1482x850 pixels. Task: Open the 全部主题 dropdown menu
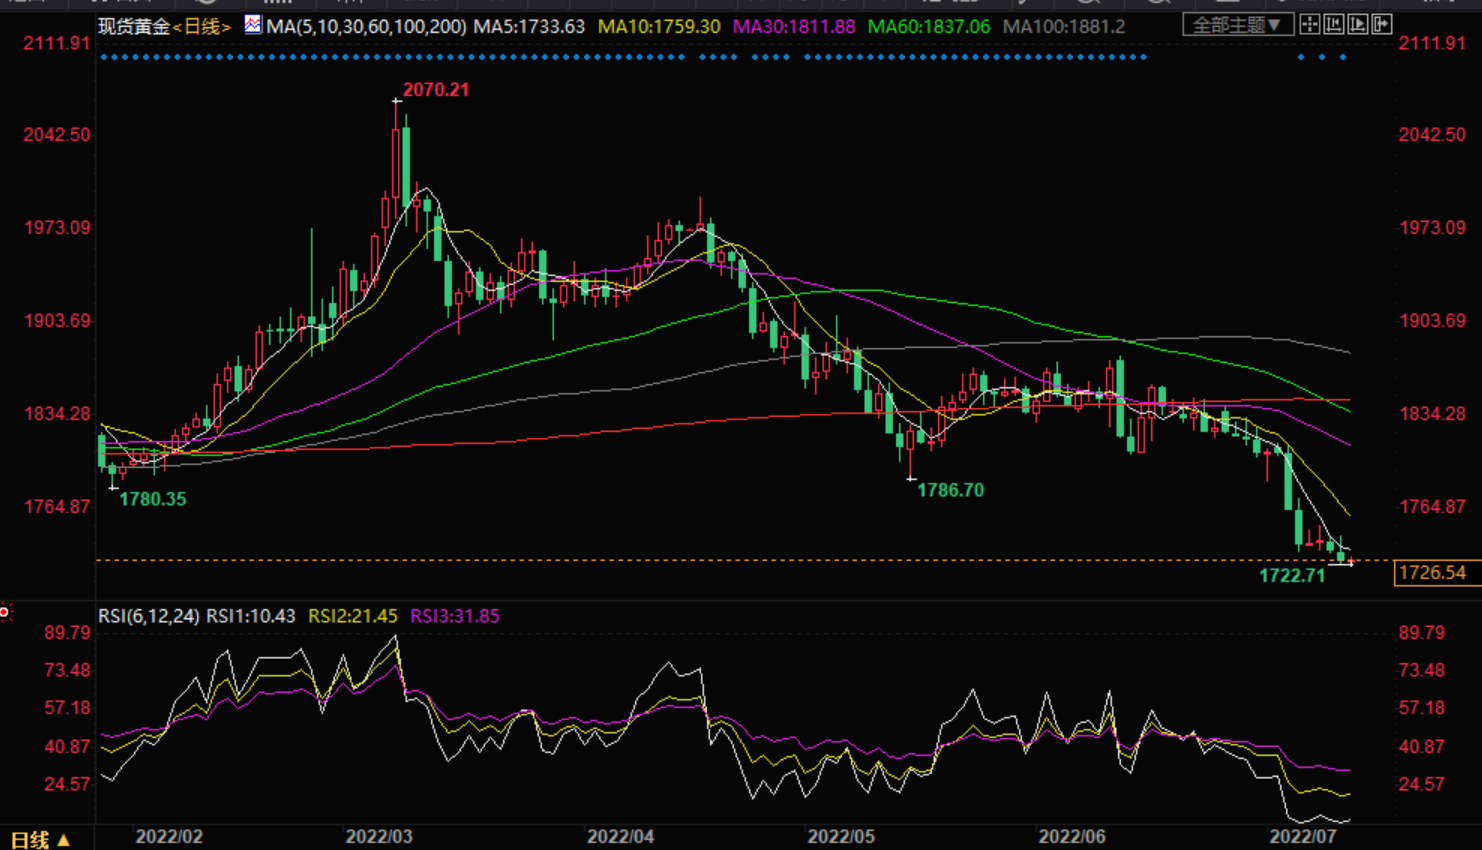coord(1237,25)
